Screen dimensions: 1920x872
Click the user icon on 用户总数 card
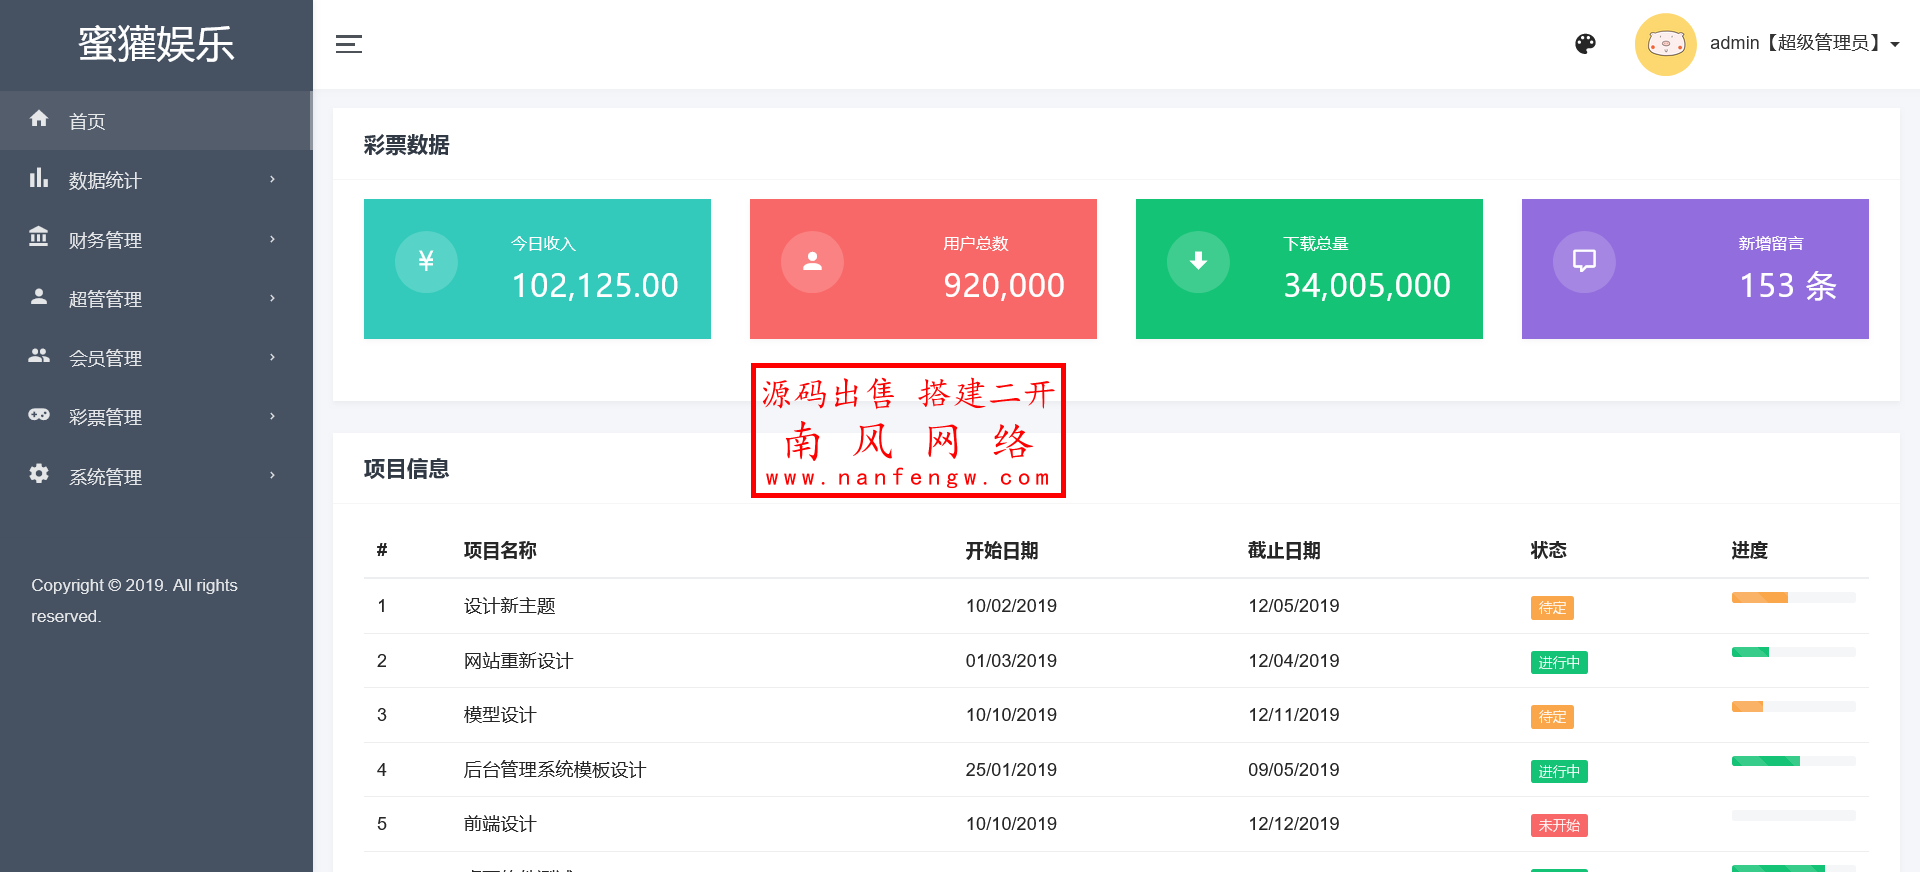(812, 262)
